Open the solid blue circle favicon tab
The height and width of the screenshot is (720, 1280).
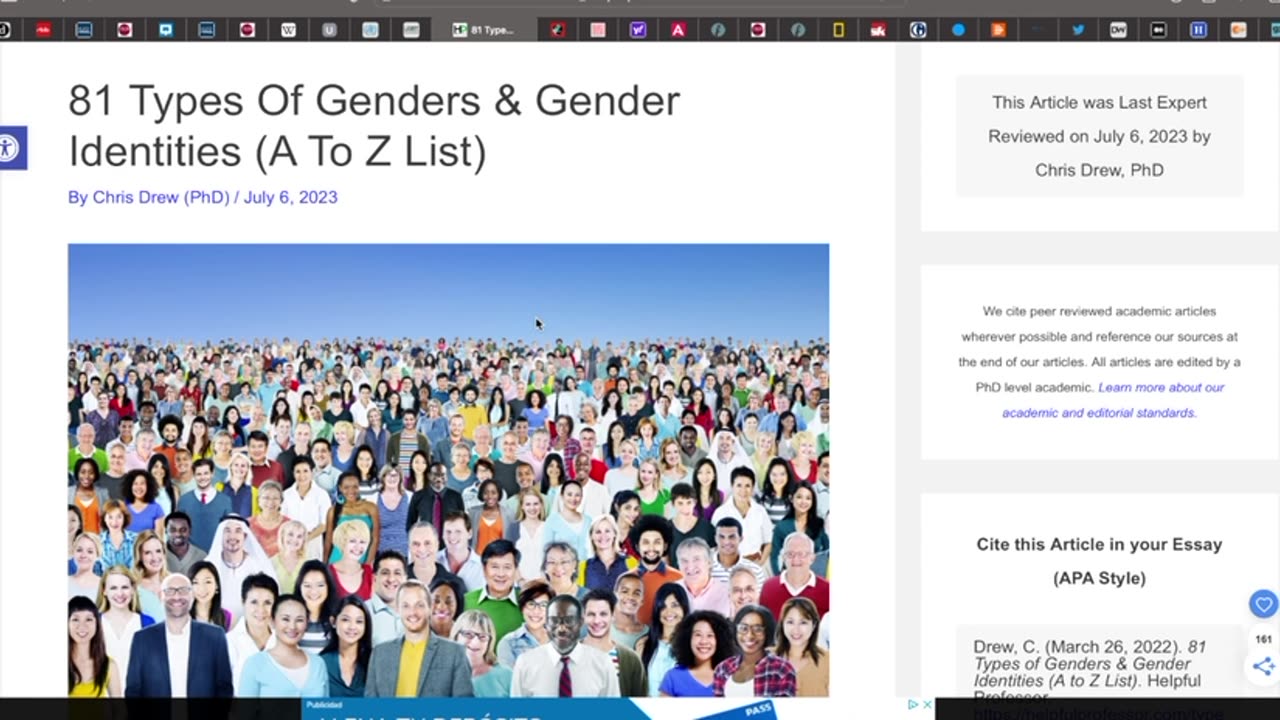click(958, 30)
